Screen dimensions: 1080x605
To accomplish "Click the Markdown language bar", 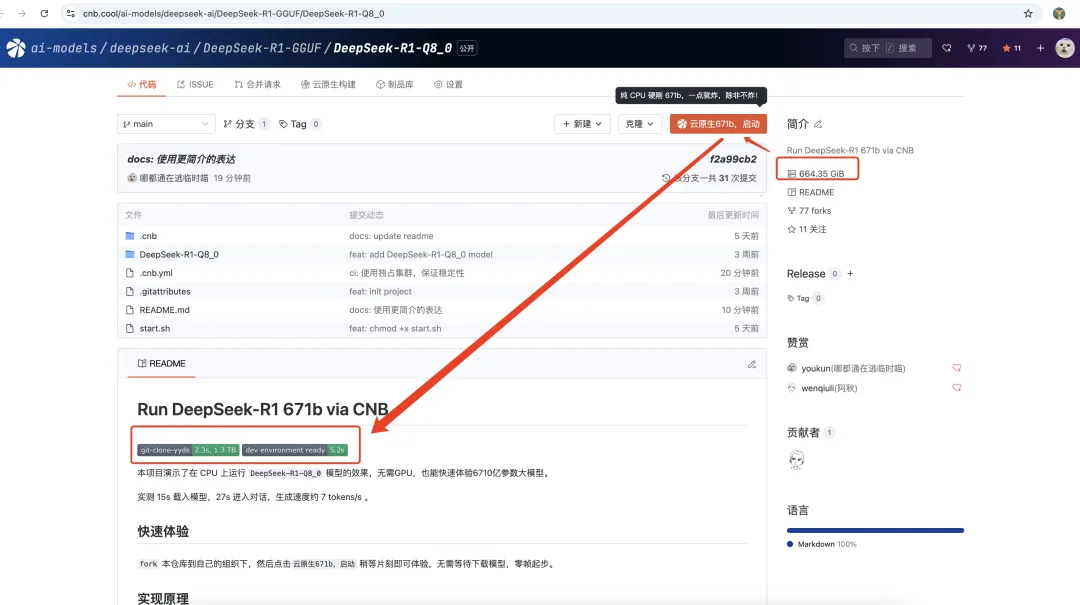I will [875, 531].
